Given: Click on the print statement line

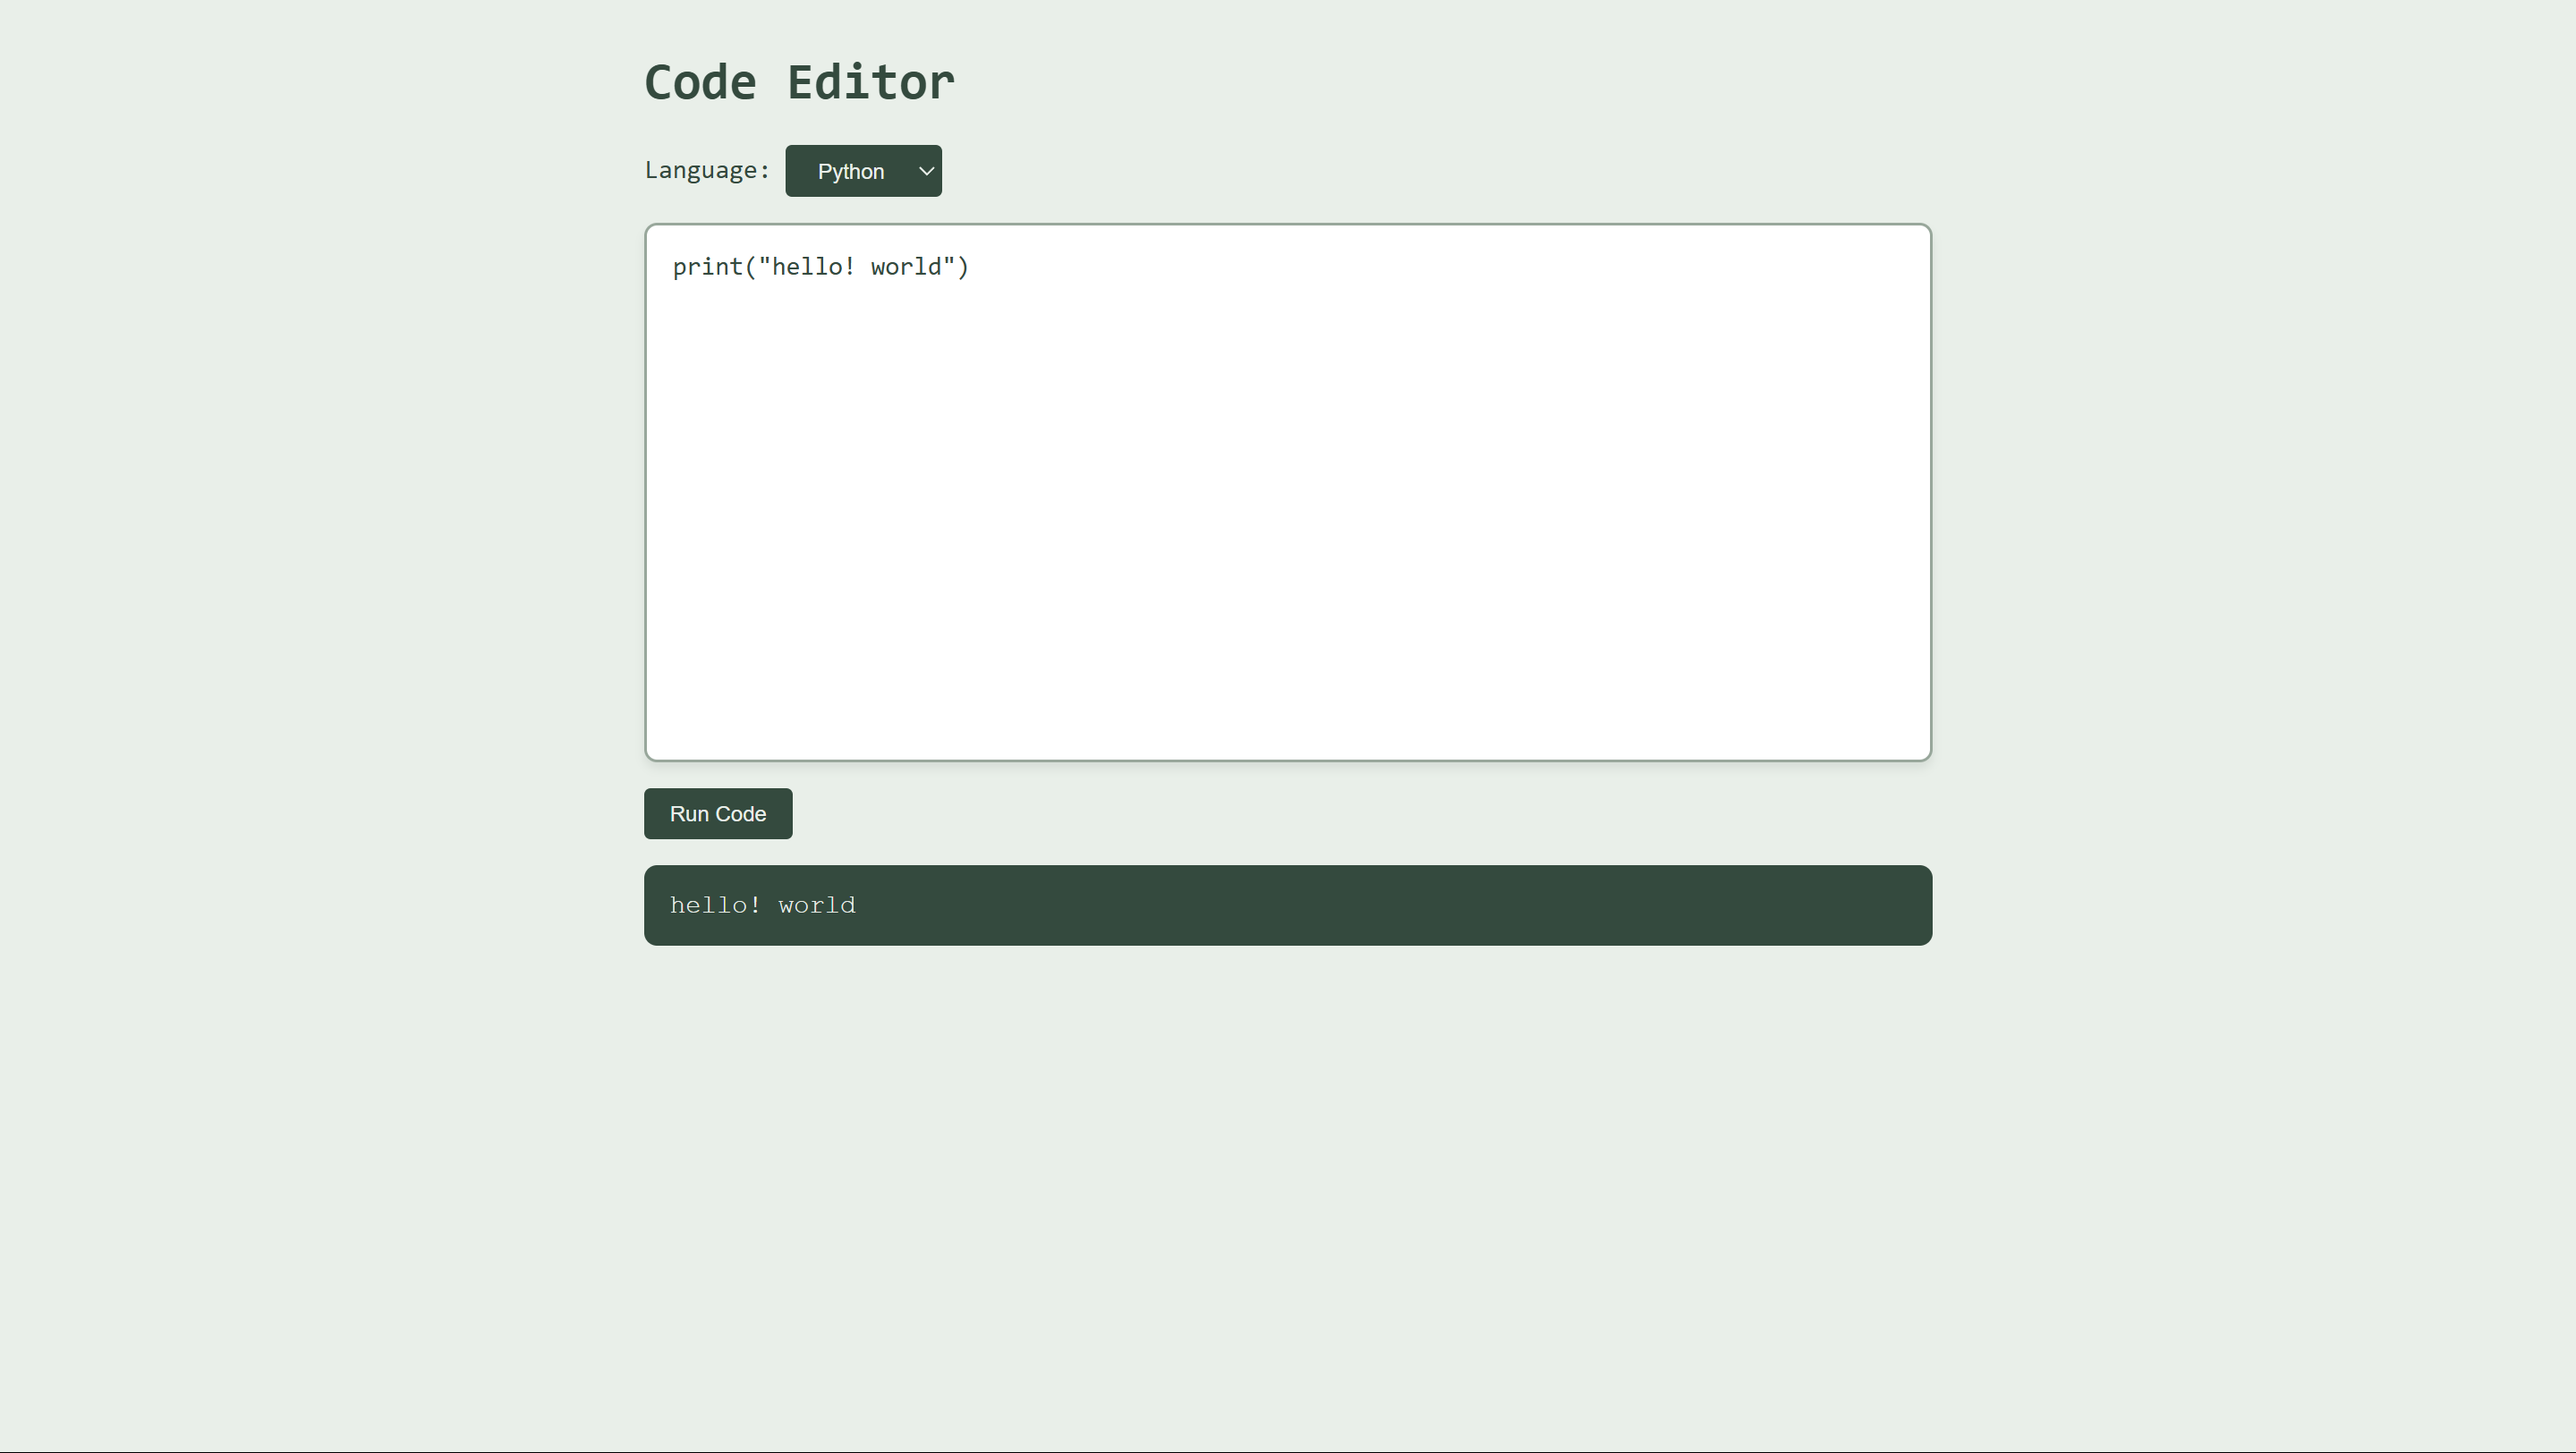Looking at the screenshot, I should point(820,267).
